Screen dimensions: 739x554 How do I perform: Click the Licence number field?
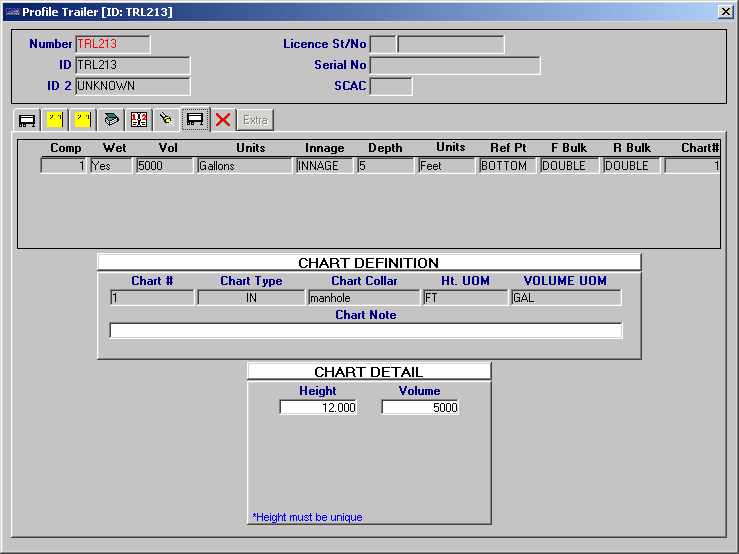(x=451, y=44)
